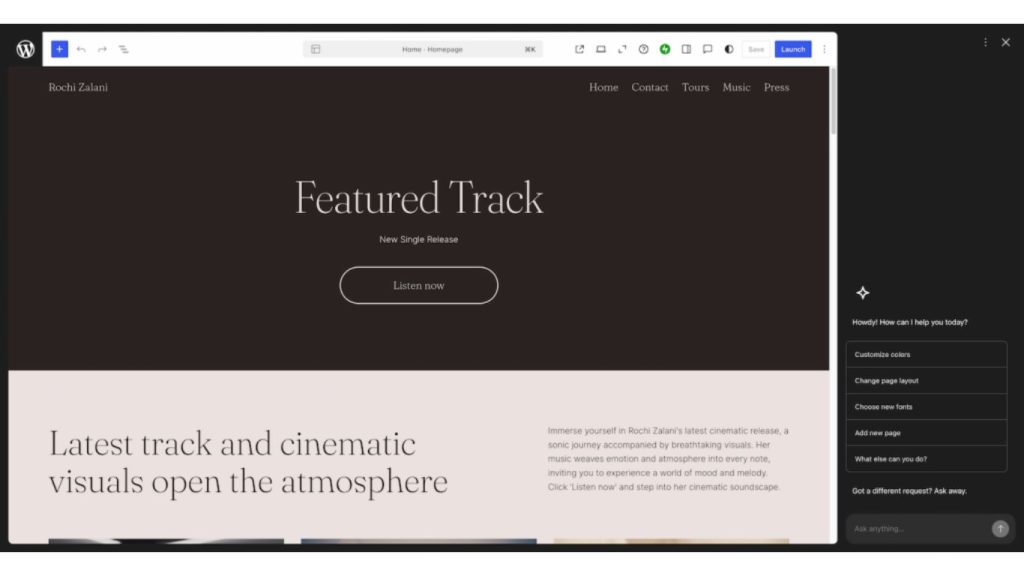
Task: Open the feedback speech-bubble icon
Action: 707,48
